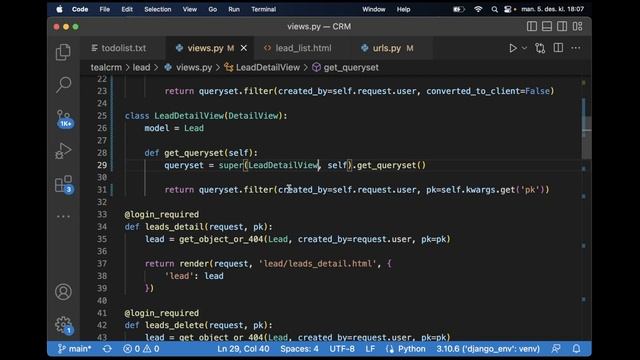Open the Edit menu
Screen dimensions: 640x360
point(127,9)
